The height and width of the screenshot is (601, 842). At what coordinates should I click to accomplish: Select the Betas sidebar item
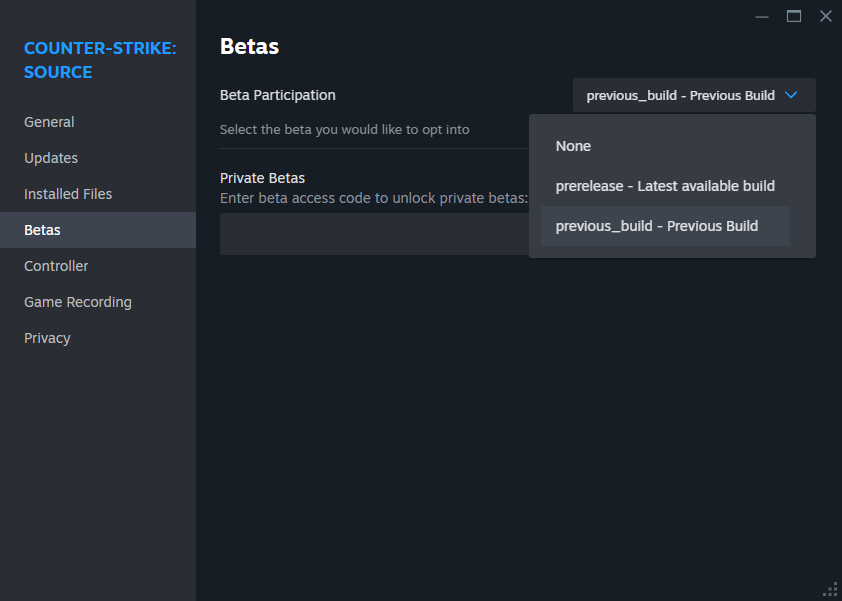(98, 230)
